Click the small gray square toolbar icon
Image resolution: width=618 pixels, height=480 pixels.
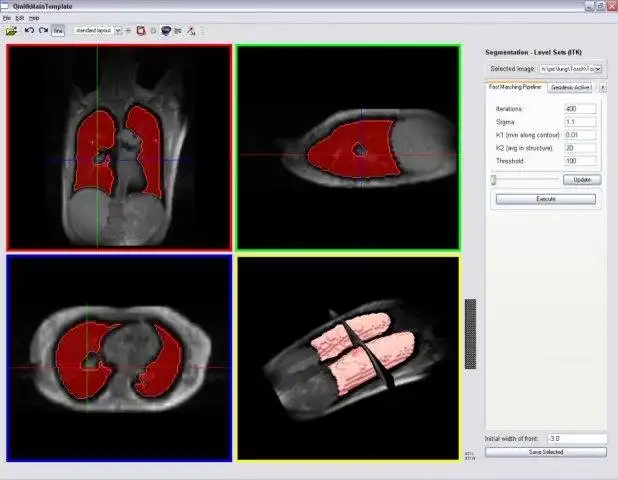153,30
